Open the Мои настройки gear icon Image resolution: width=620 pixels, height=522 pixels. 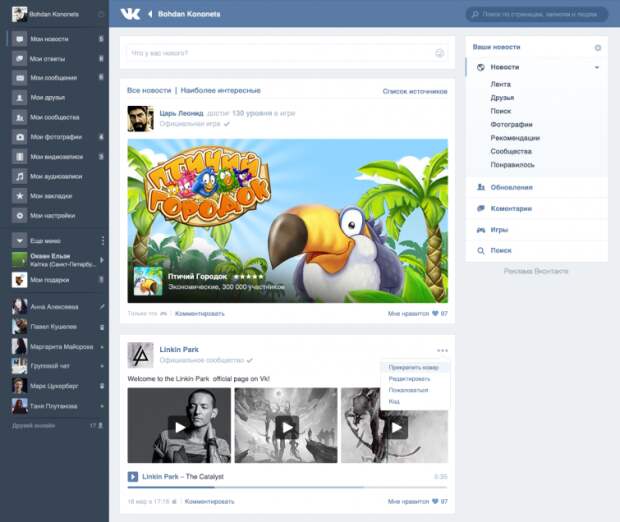click(x=19, y=216)
